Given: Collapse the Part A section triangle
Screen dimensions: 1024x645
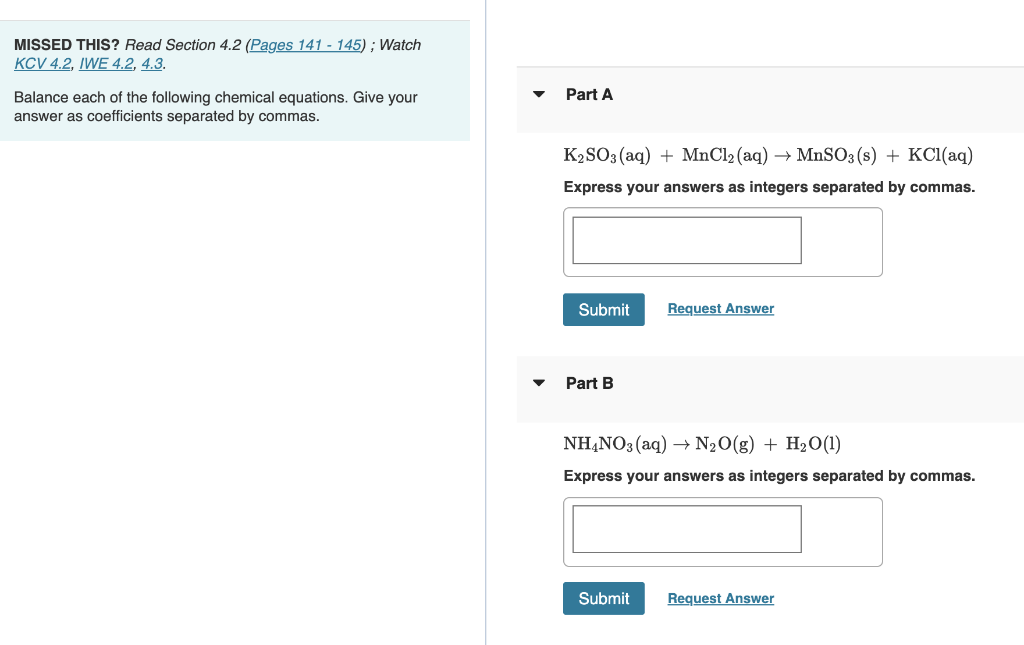Looking at the screenshot, I should pyautogui.click(x=539, y=94).
